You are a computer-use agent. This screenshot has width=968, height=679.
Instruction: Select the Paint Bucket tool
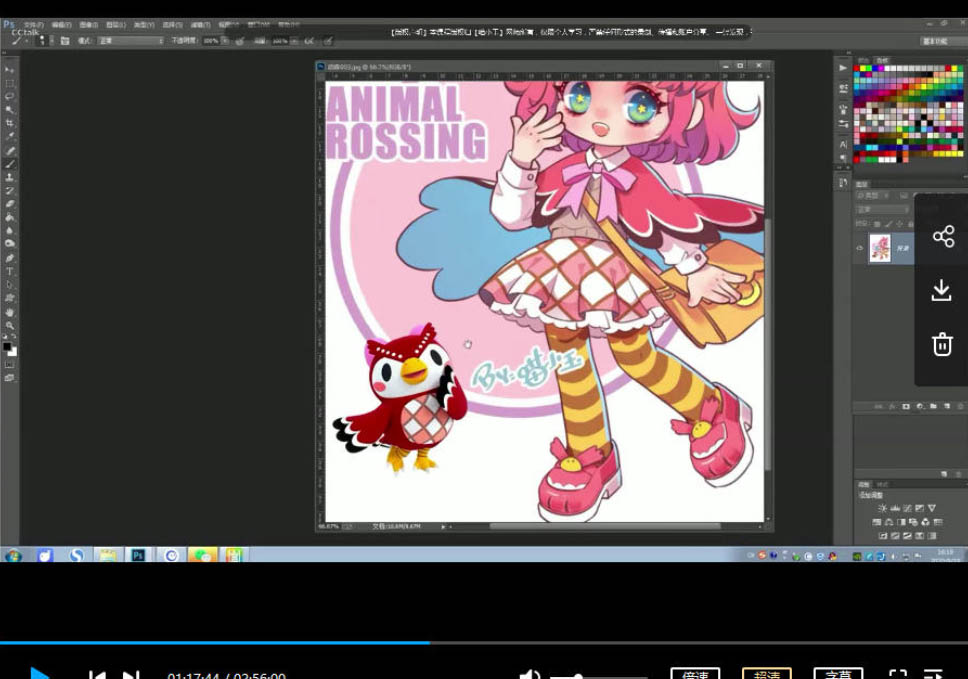[9, 217]
